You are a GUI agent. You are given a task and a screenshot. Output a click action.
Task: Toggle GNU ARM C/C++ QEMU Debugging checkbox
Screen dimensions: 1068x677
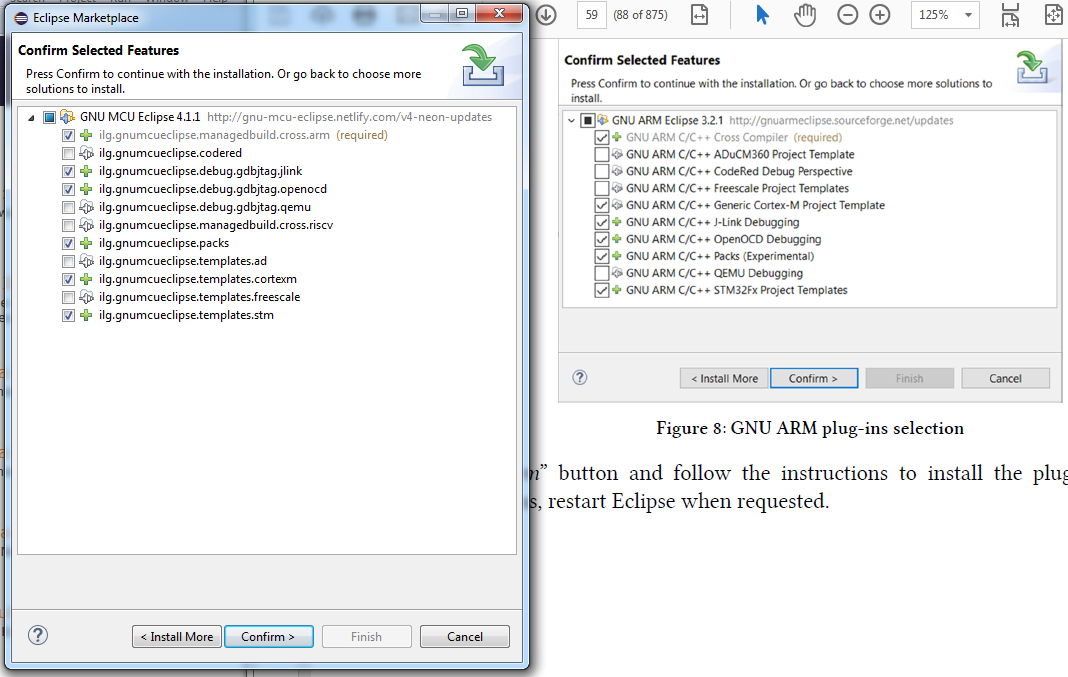point(601,273)
